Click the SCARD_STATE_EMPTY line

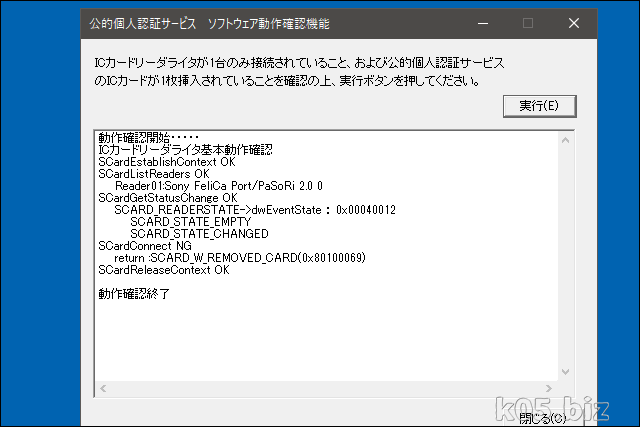point(191,222)
